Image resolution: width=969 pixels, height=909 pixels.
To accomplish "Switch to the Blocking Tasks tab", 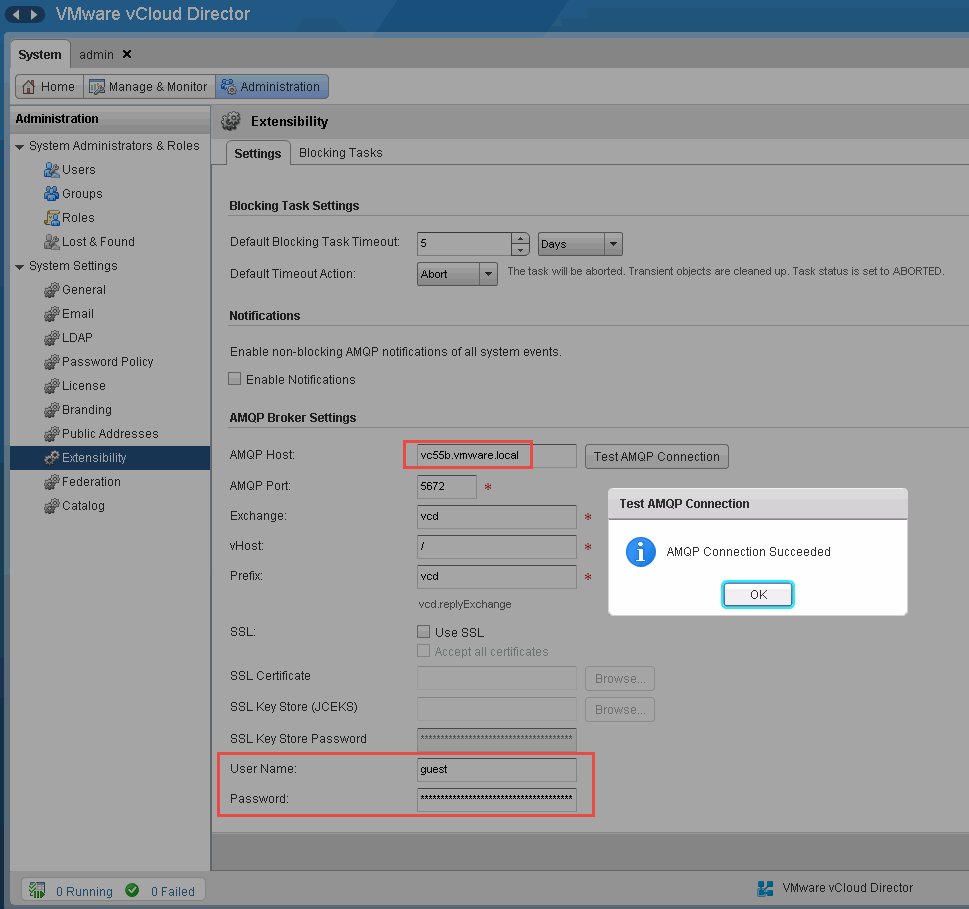I will click(x=340, y=153).
